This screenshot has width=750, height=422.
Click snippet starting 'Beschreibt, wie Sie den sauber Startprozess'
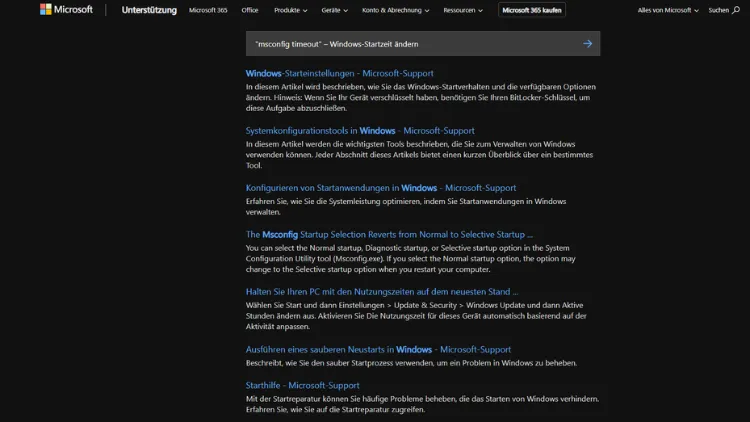tap(411, 363)
